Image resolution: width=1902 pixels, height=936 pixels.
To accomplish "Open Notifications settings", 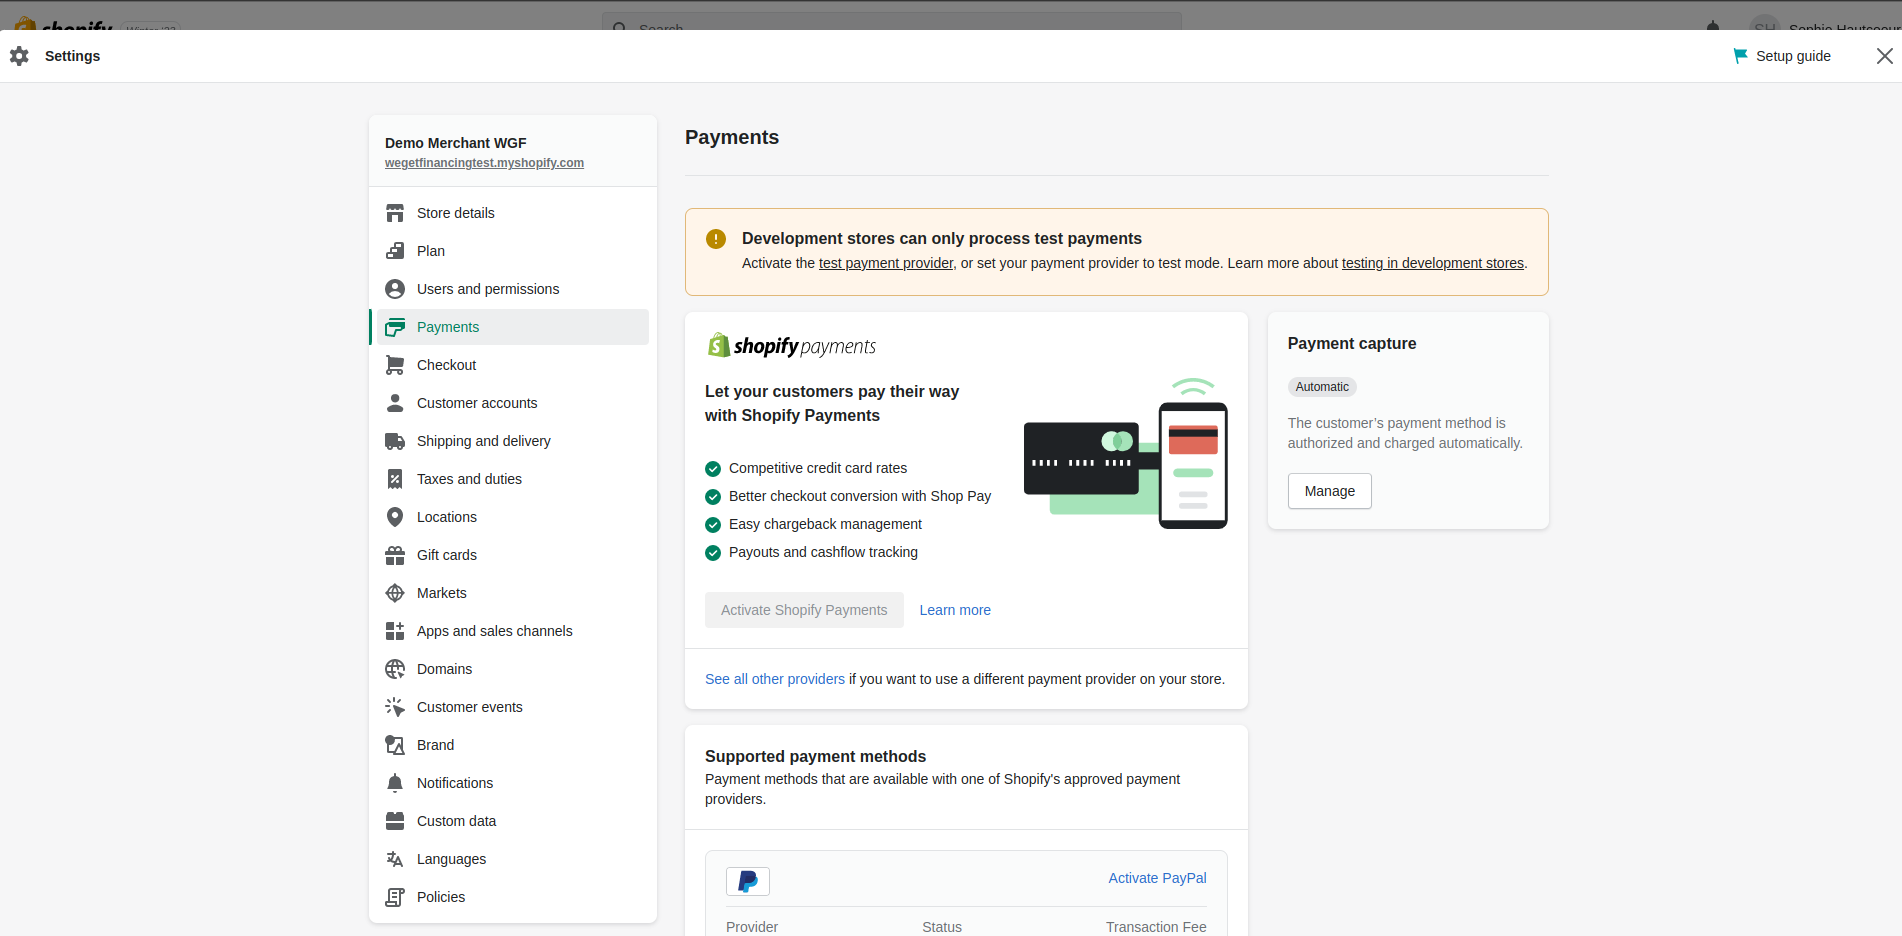I will [x=513, y=783].
